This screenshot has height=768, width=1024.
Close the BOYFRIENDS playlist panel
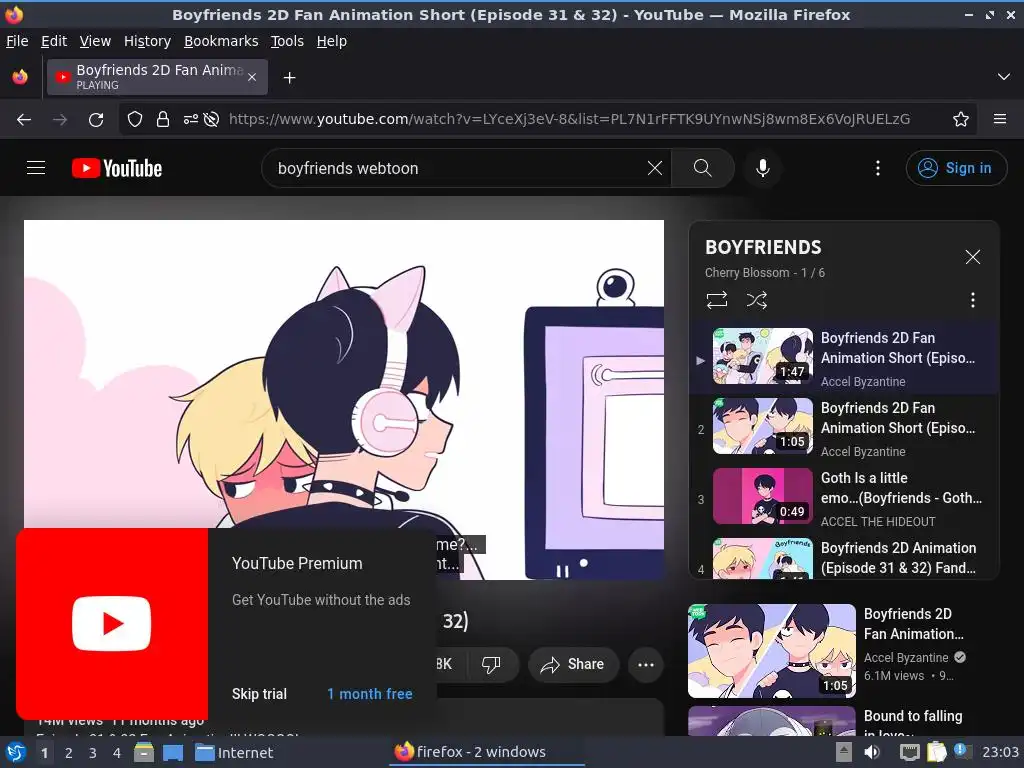click(x=972, y=257)
